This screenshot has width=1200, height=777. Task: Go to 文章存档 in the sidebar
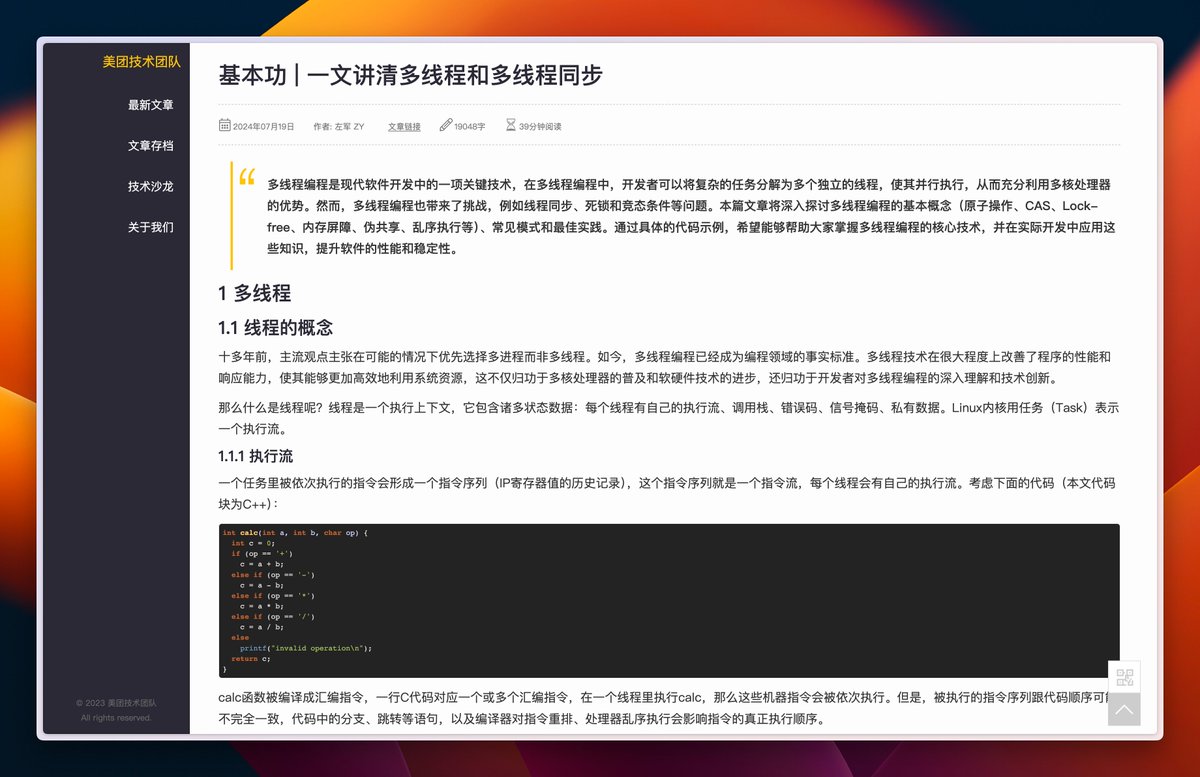151,146
